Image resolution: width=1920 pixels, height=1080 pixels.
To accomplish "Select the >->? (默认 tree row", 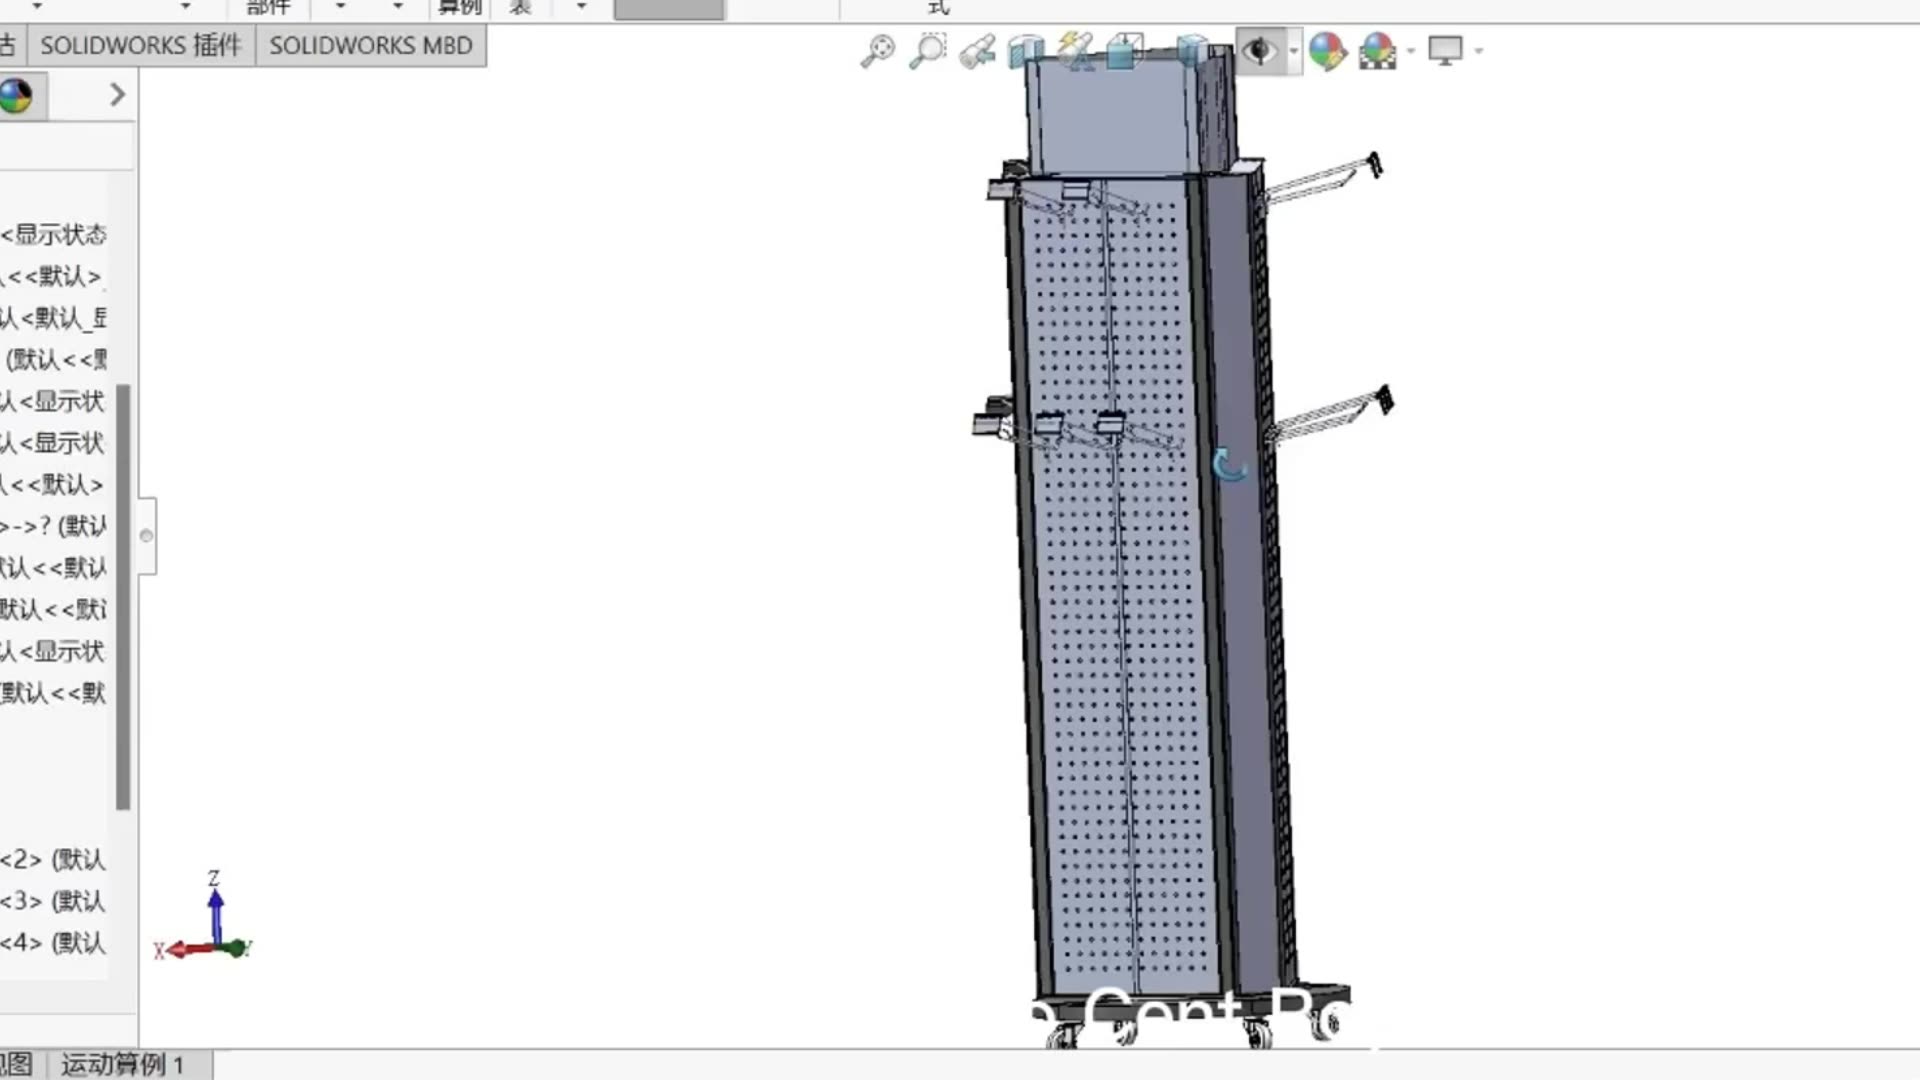I will 53,527.
